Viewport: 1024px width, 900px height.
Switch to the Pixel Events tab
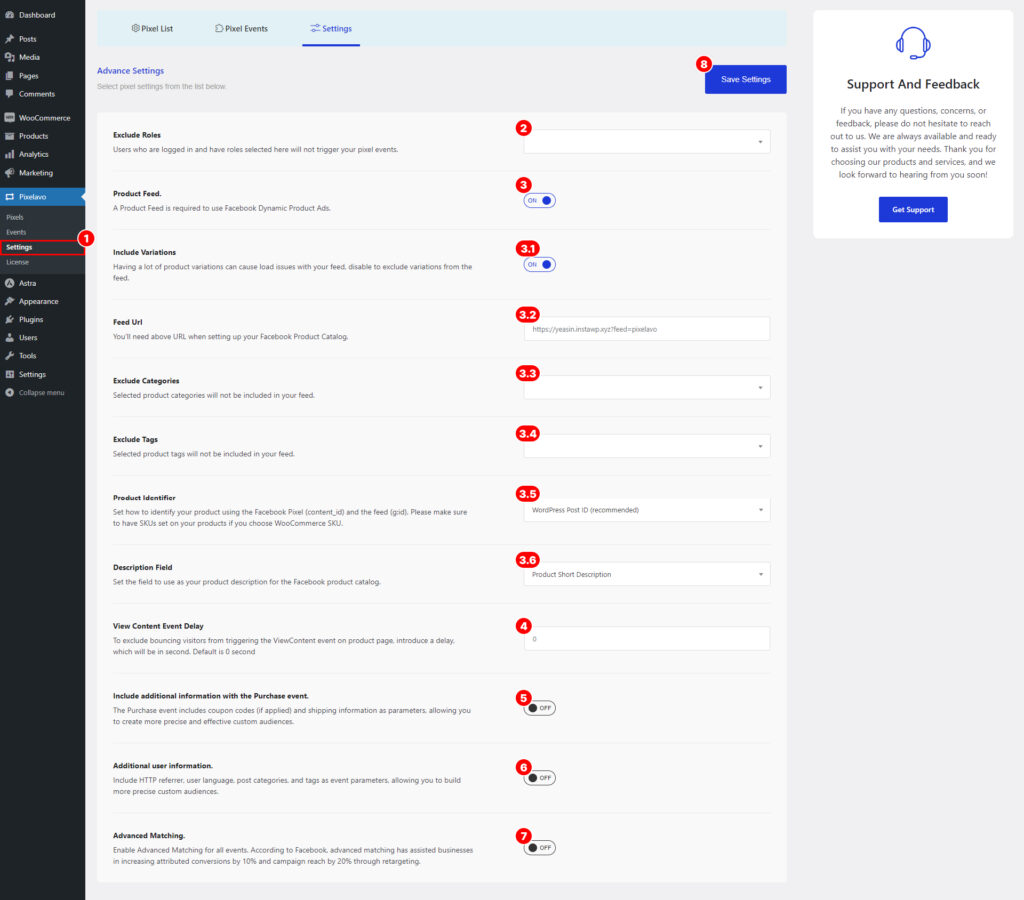(241, 28)
